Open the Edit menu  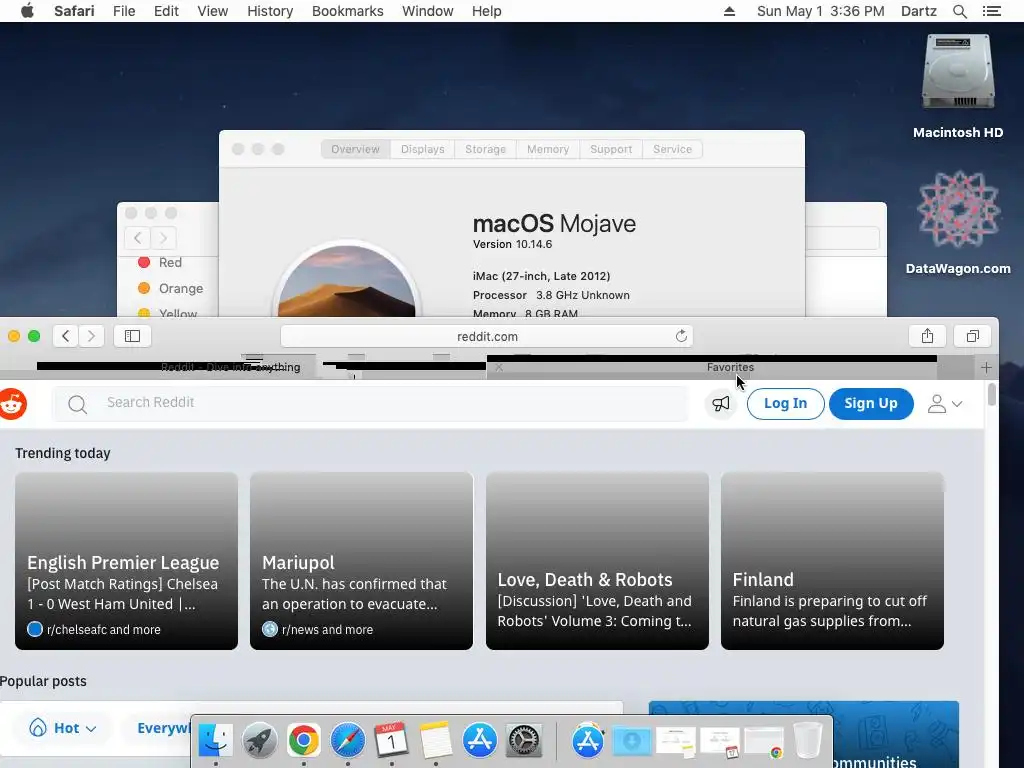(x=166, y=11)
